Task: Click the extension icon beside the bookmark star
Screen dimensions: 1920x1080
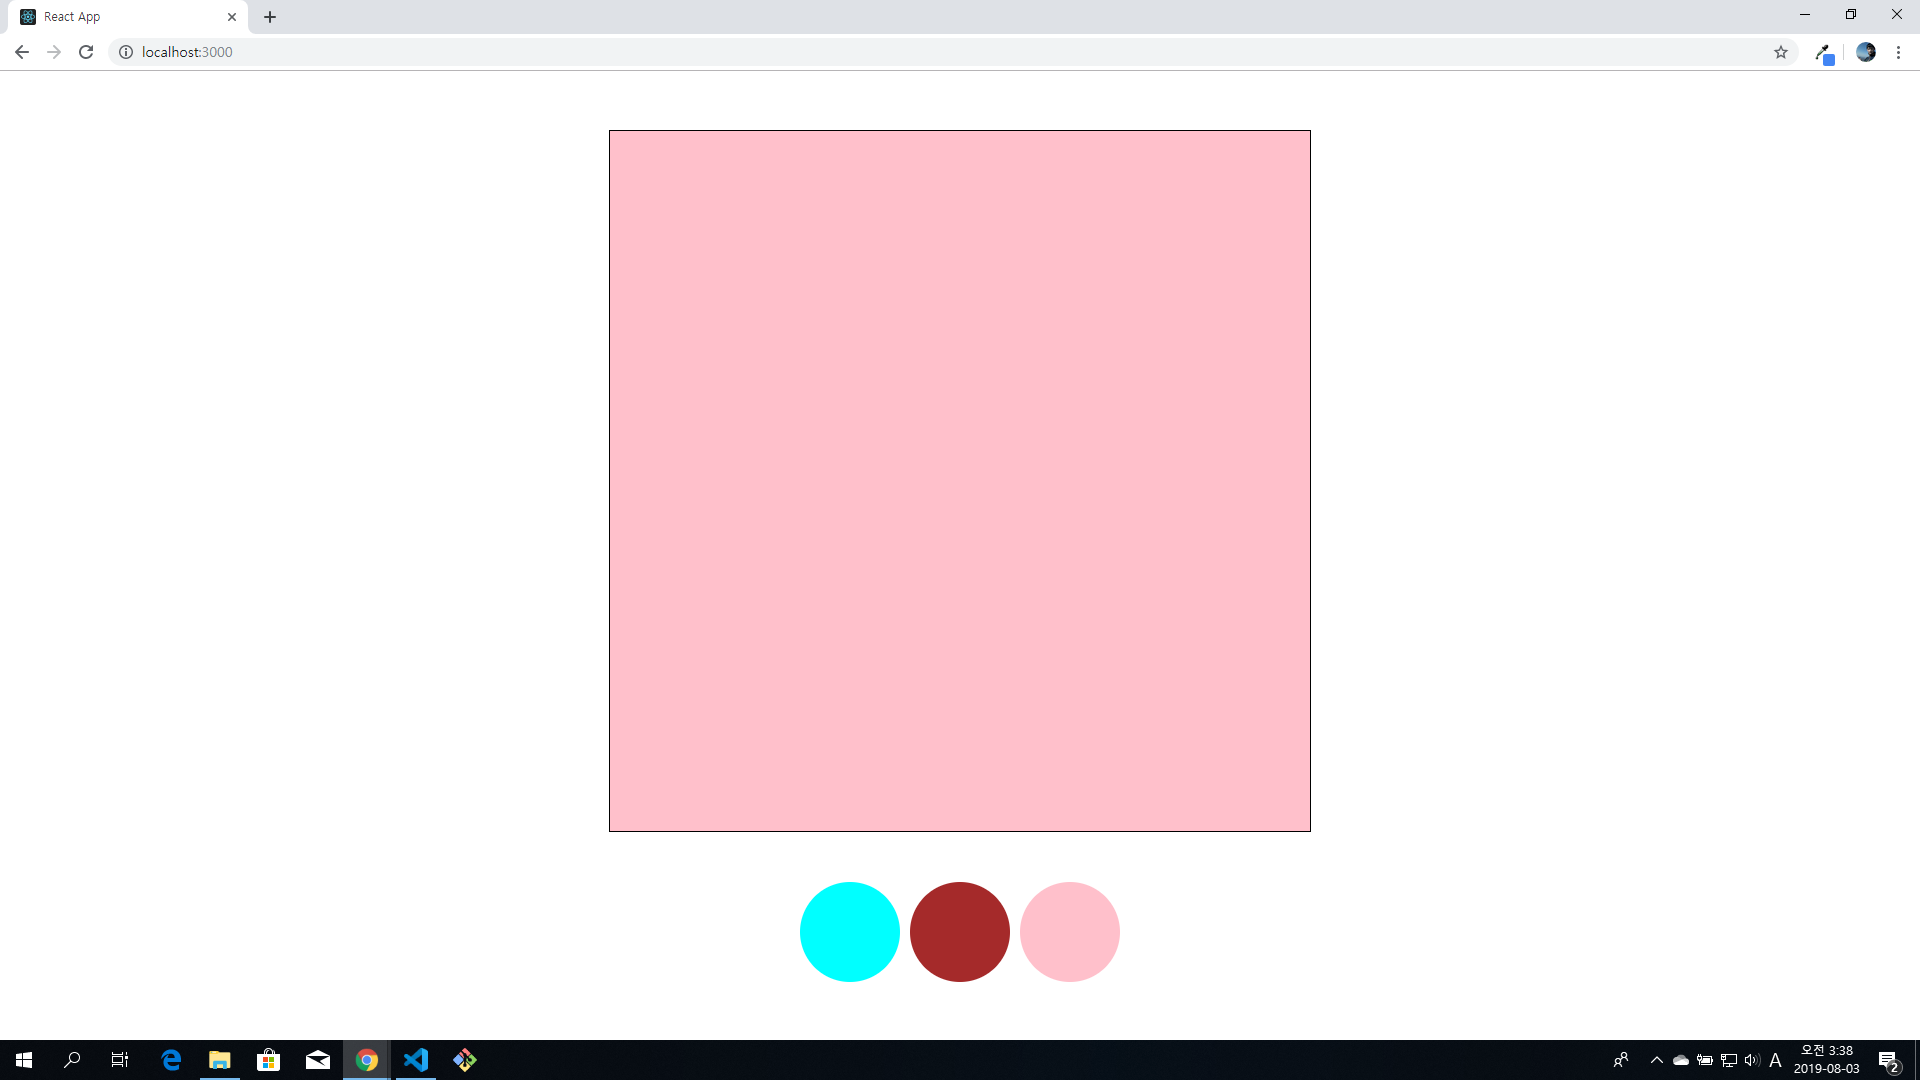Action: point(1824,53)
